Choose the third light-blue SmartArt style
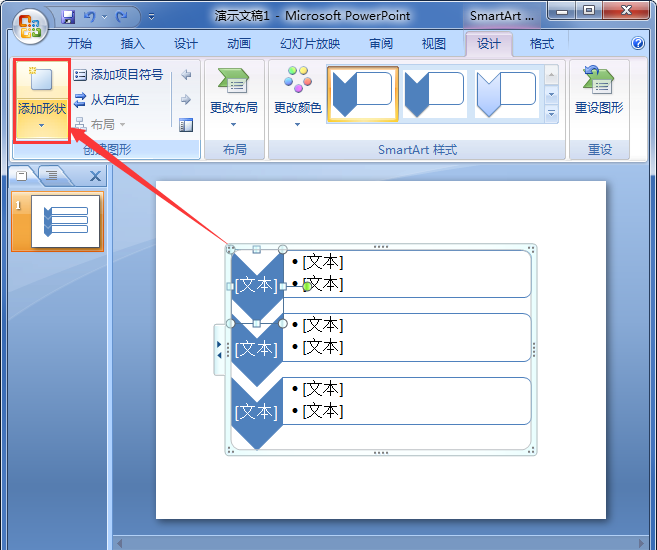Viewport: 657px width, 550px height. click(x=507, y=94)
